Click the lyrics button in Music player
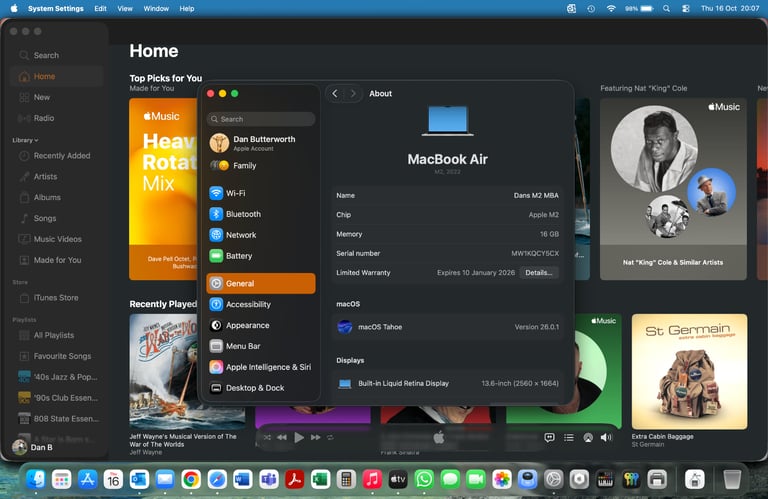Screen dimensions: 768x499 (549, 437)
